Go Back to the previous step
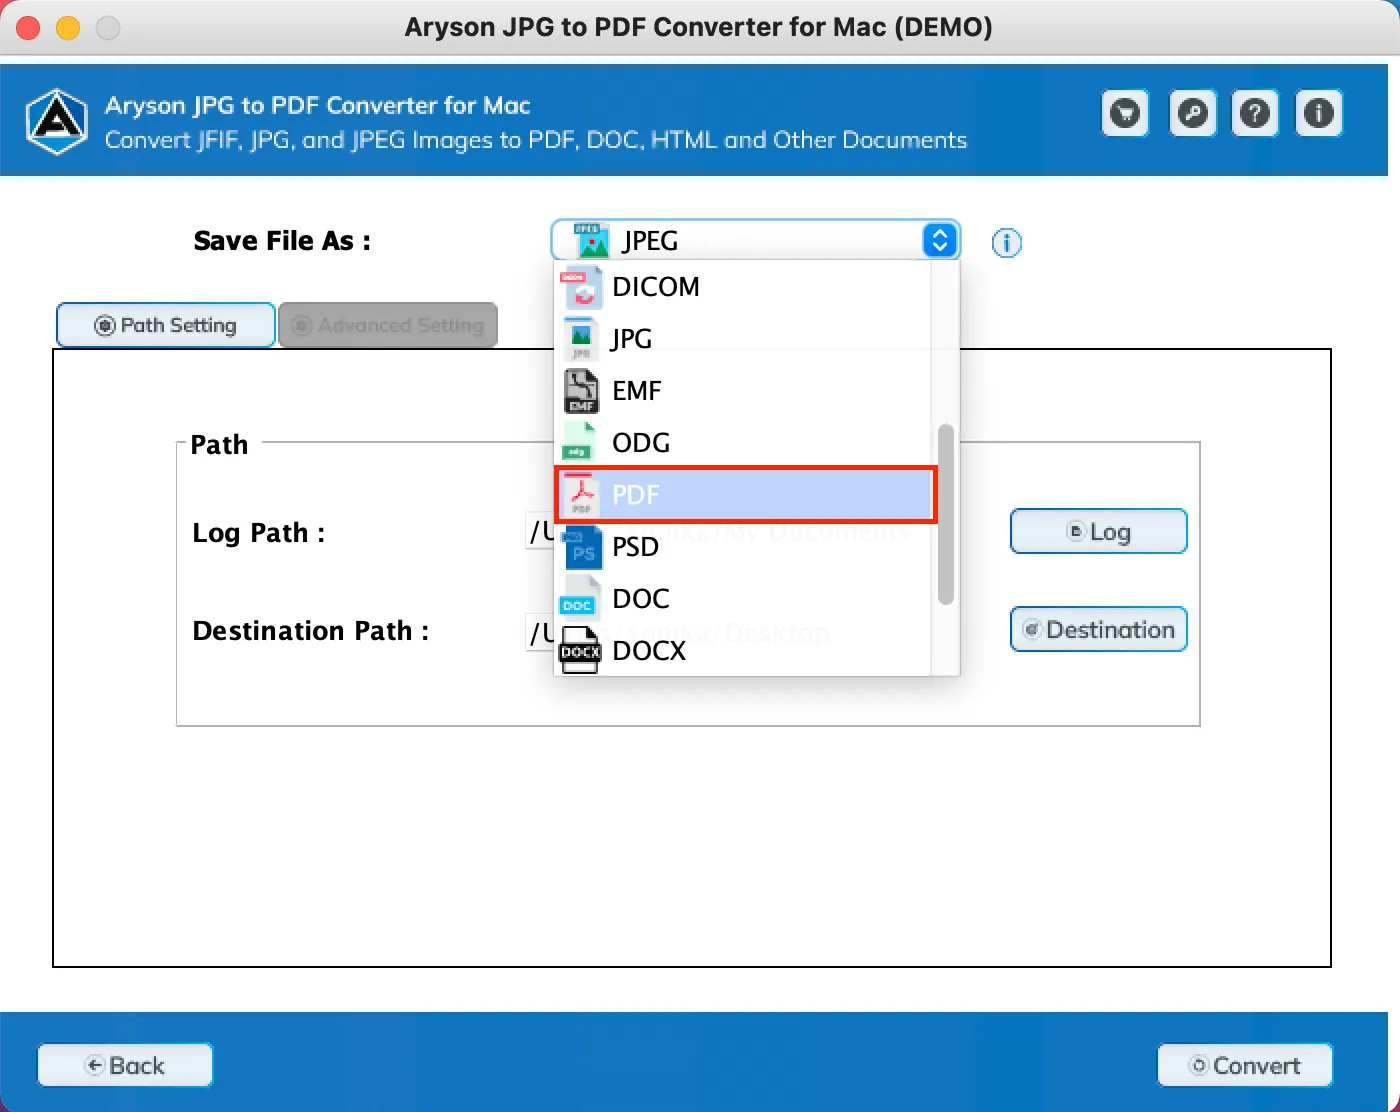This screenshot has height=1112, width=1400. [125, 1065]
